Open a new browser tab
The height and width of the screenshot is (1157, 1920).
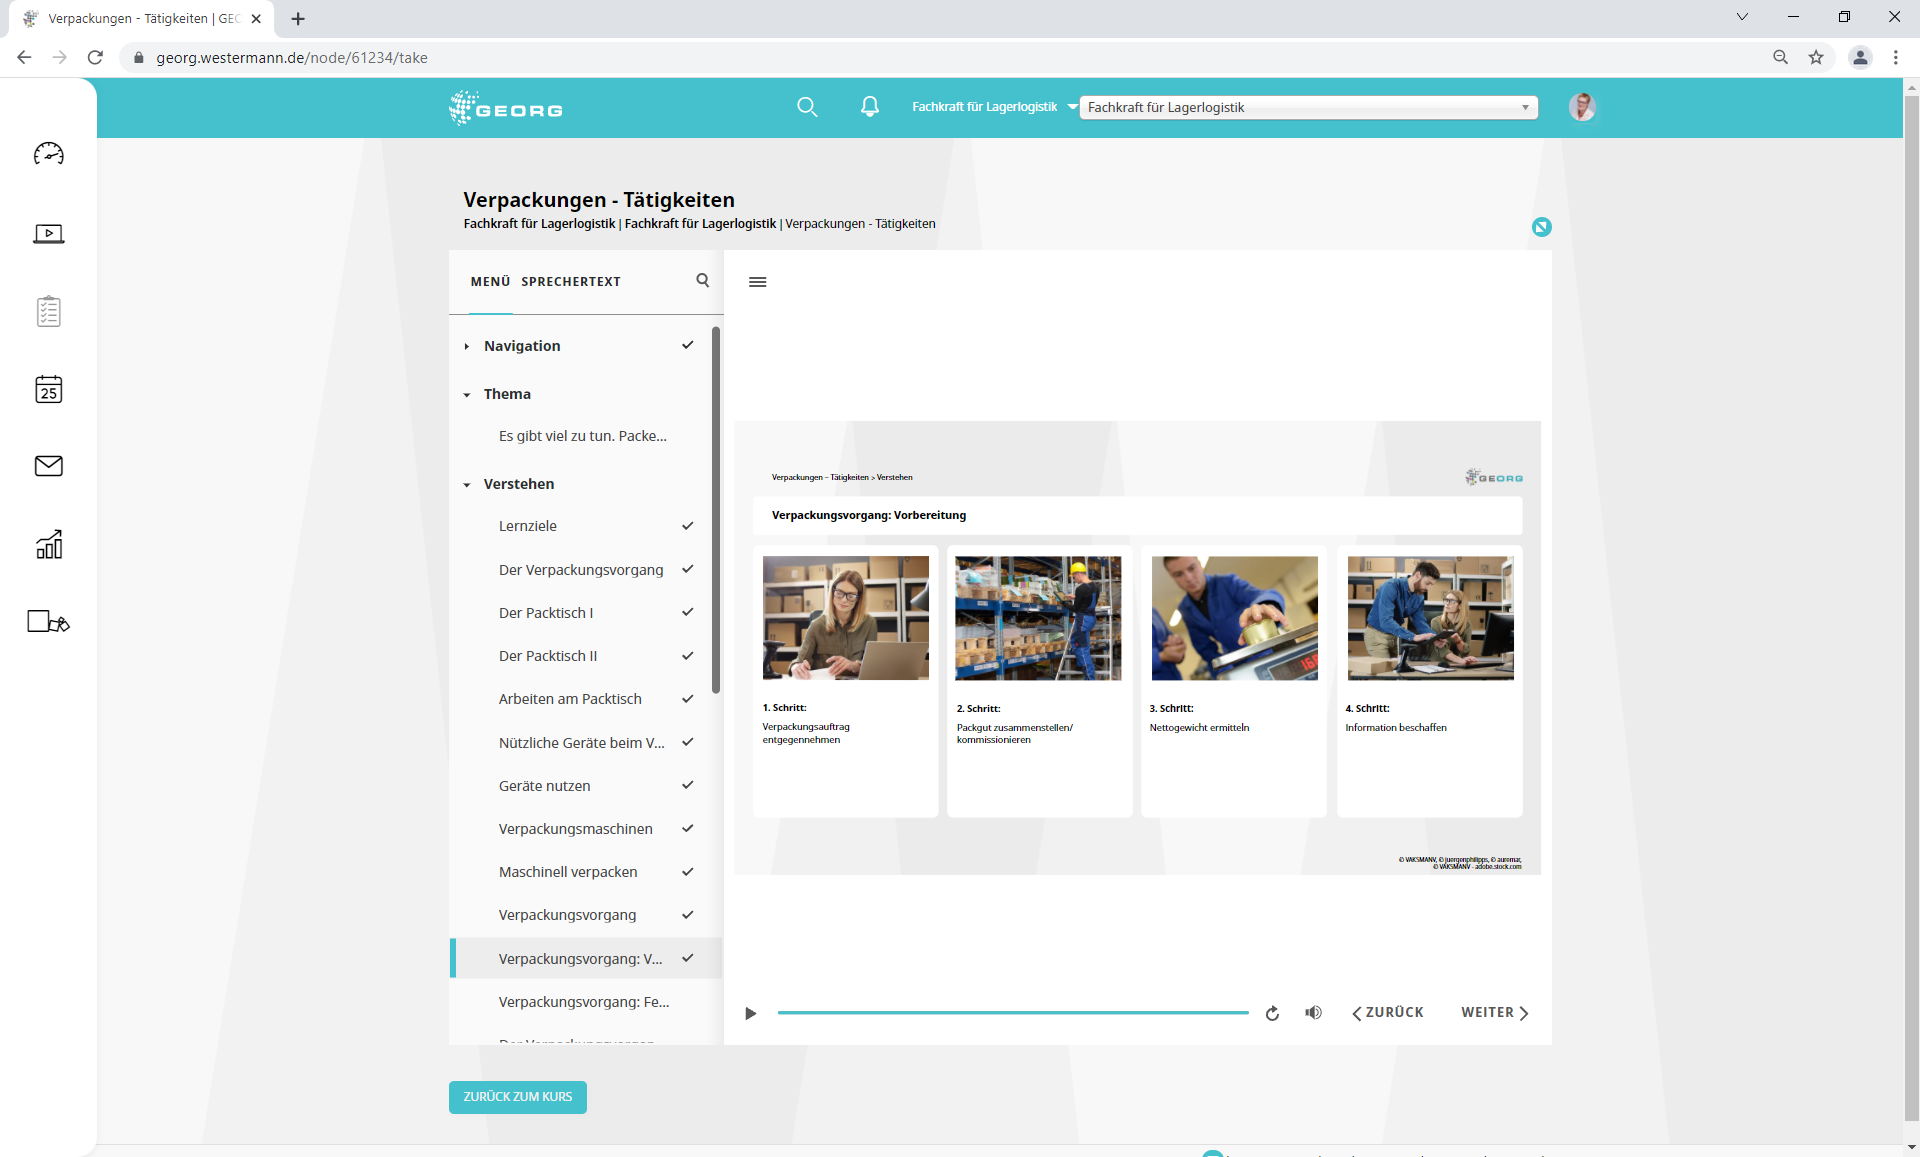click(x=298, y=18)
